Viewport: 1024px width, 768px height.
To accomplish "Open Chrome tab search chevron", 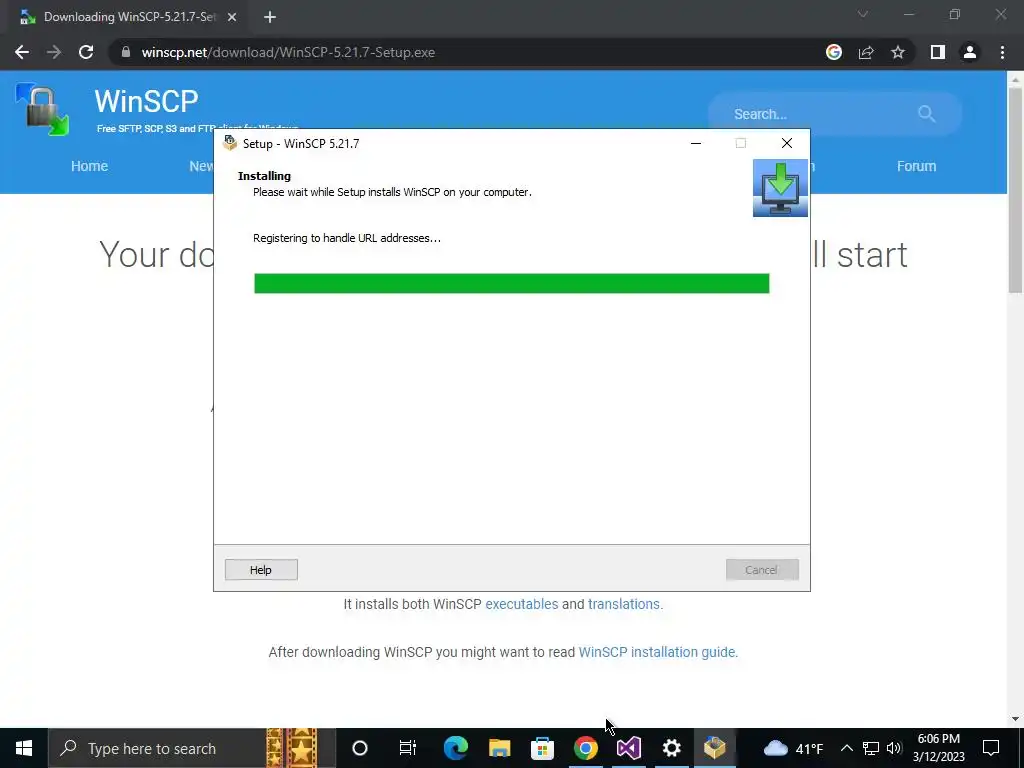I will (863, 14).
